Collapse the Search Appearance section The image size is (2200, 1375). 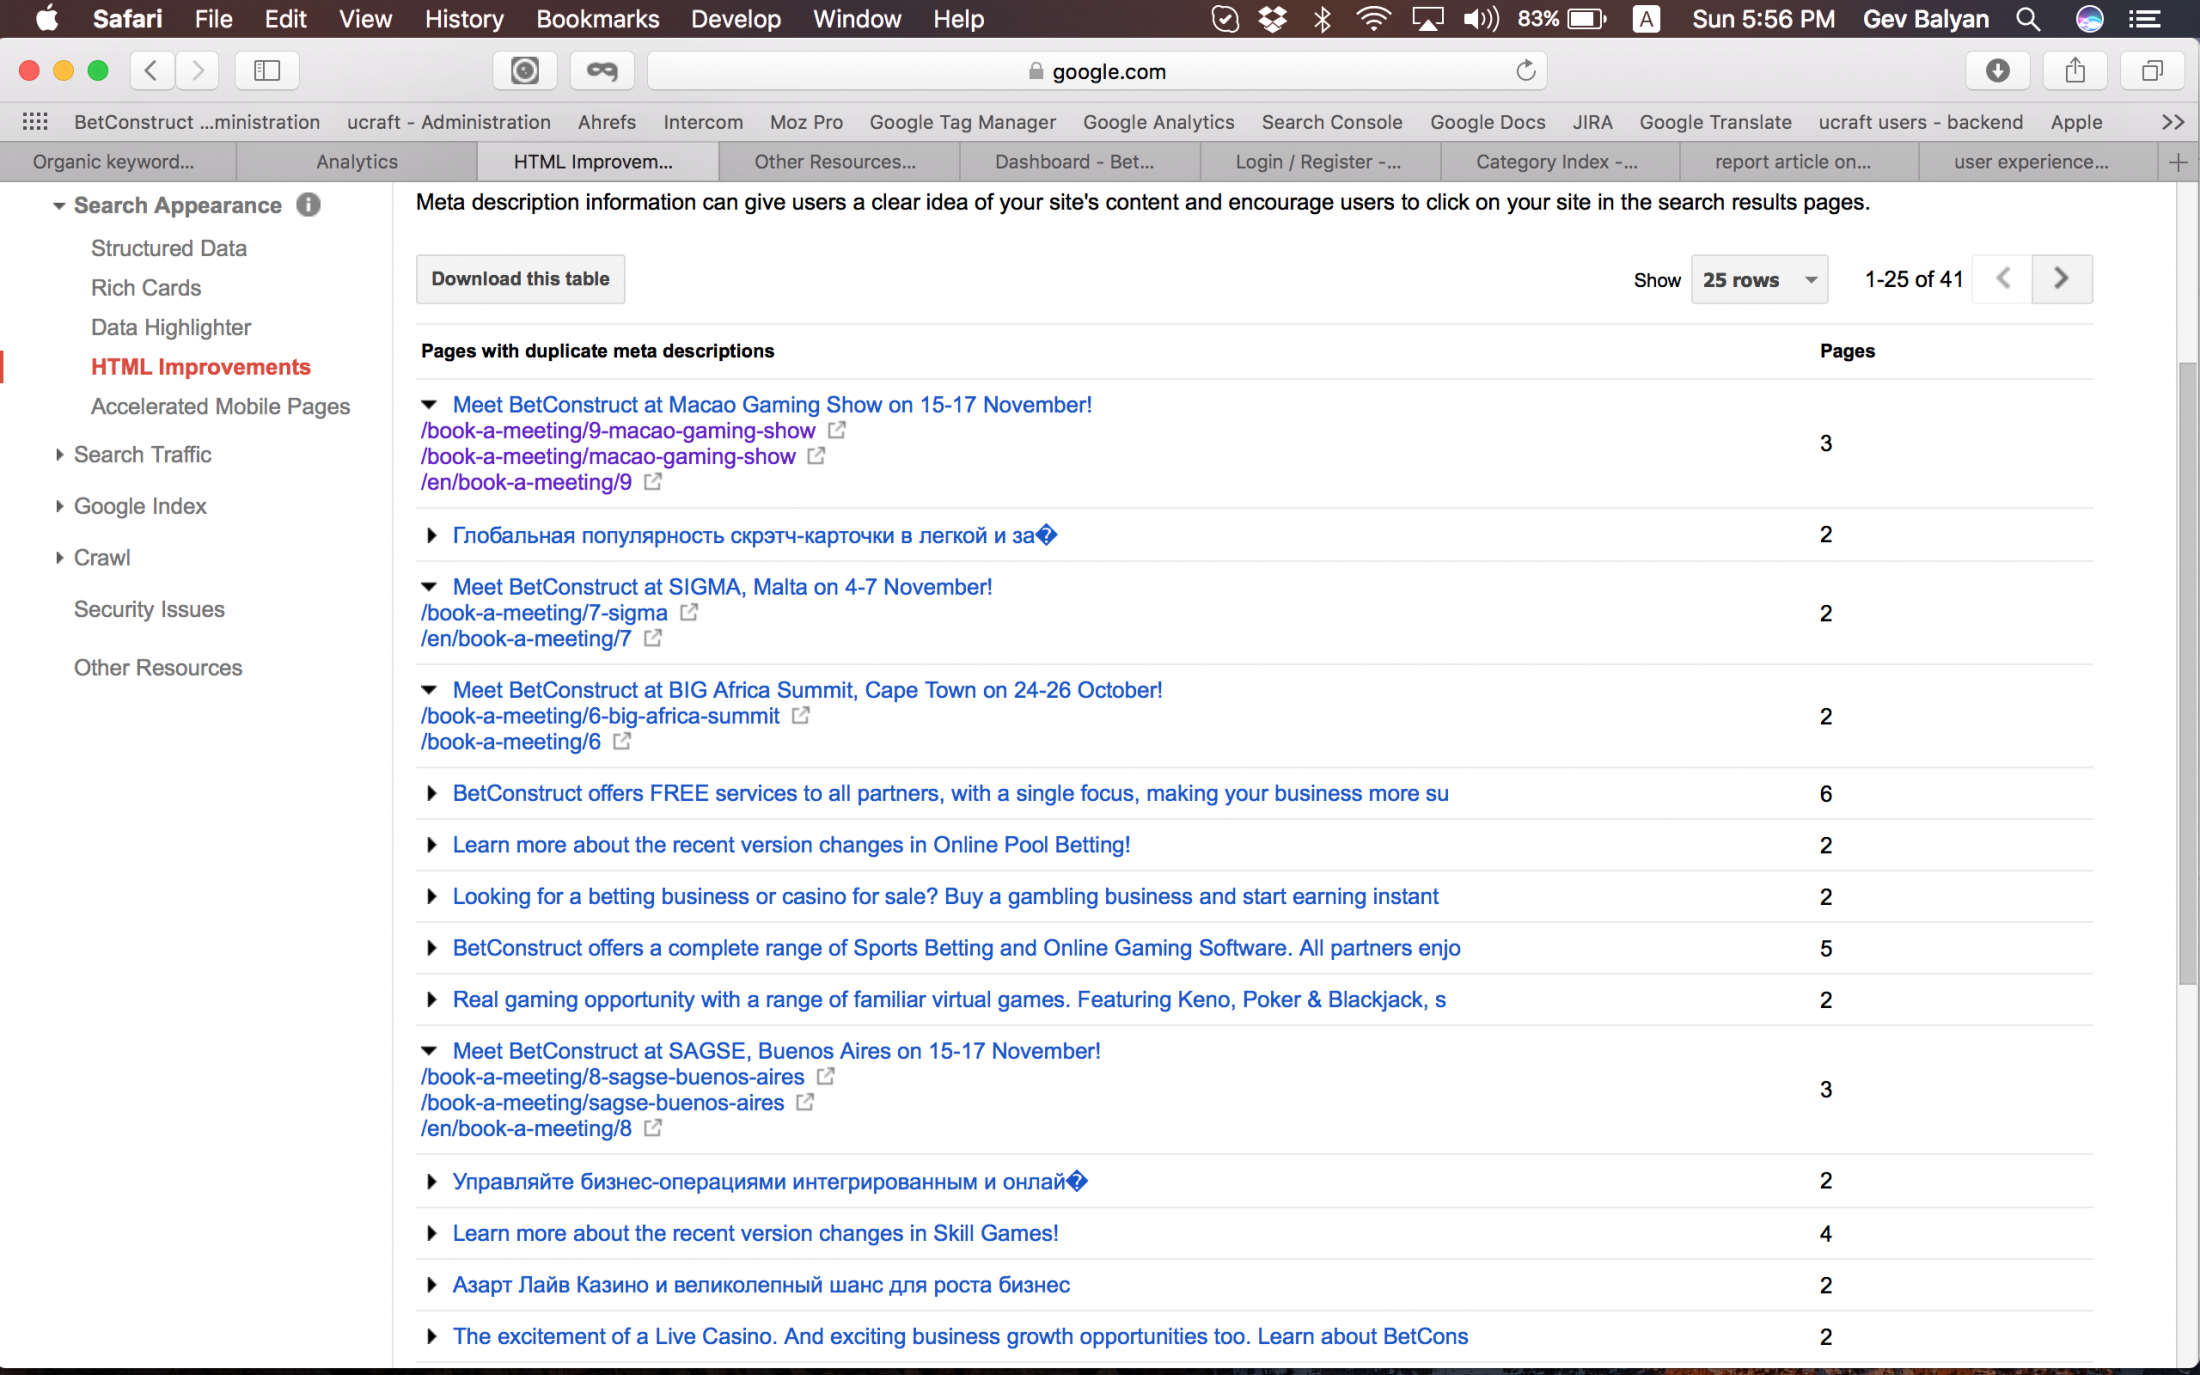pos(59,205)
